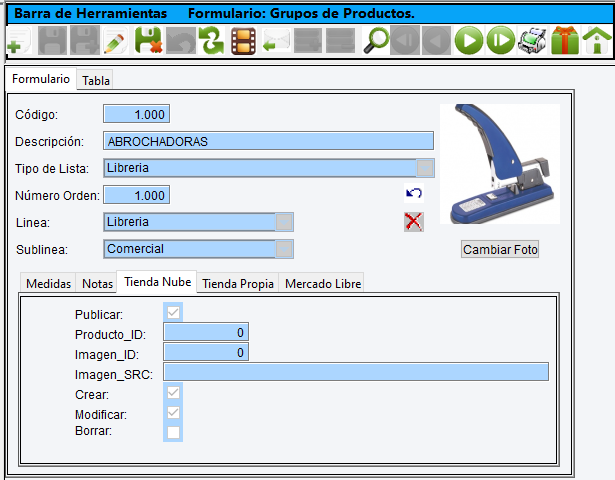Click the grayed-out undo arrow icon
Screen dimensions: 615x480
pos(181,40)
